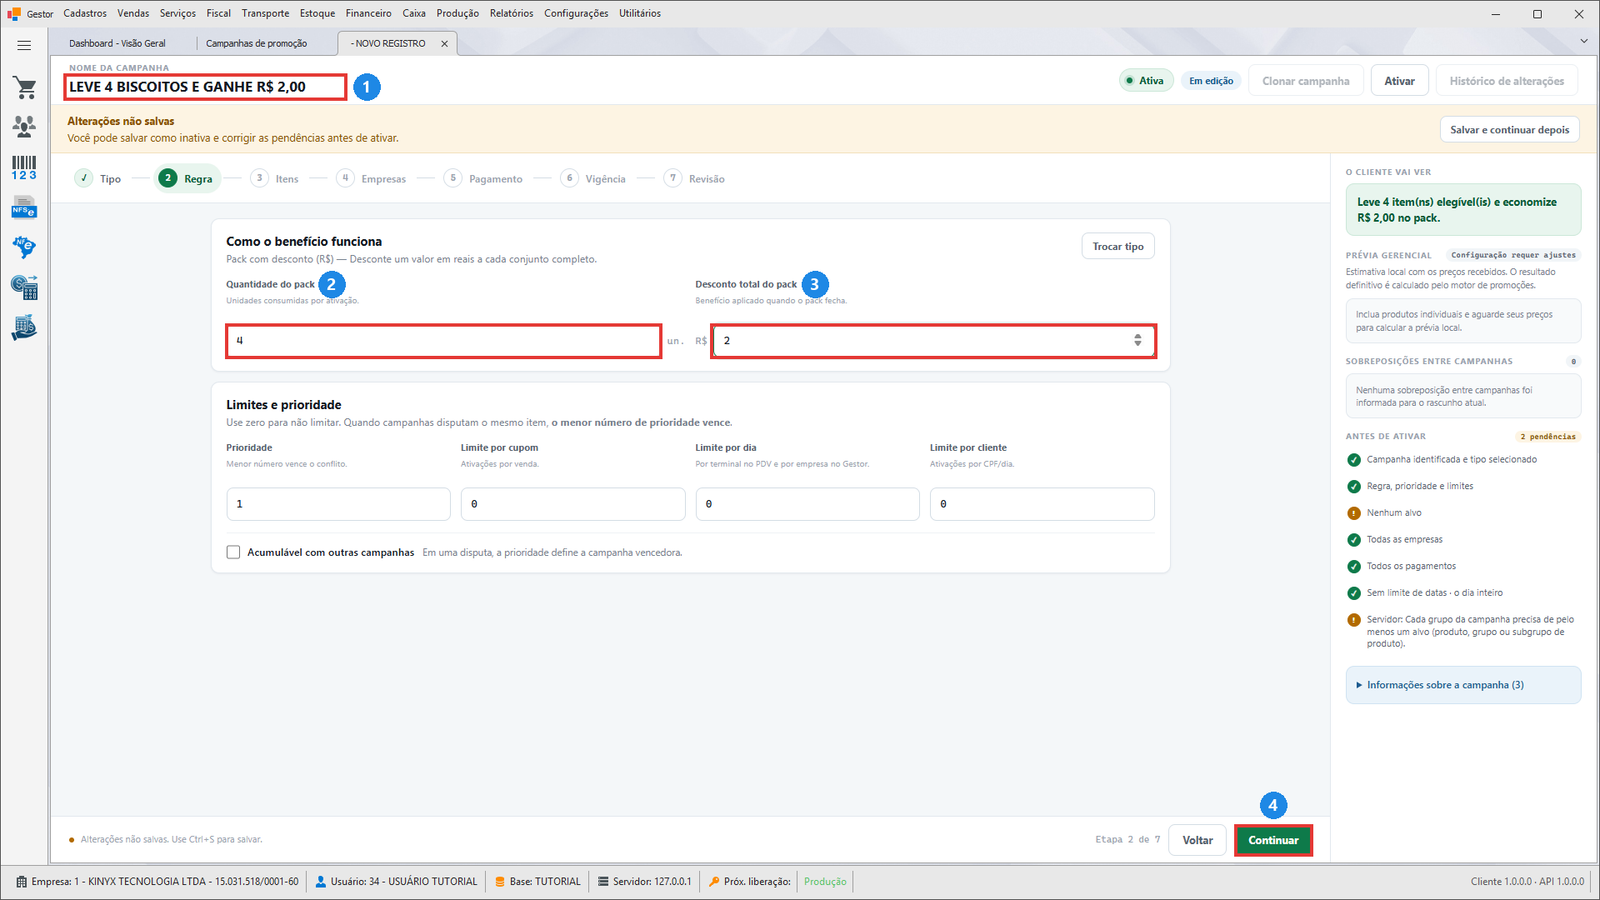Go to step 3 Itens in wizard
The image size is (1600, 900).
coord(275,179)
